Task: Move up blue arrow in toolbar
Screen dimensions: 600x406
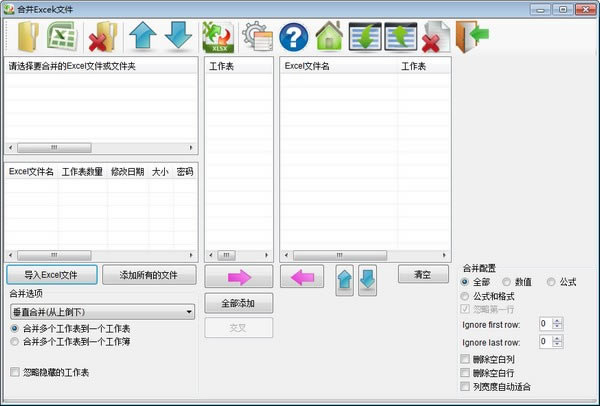Action: click(143, 35)
